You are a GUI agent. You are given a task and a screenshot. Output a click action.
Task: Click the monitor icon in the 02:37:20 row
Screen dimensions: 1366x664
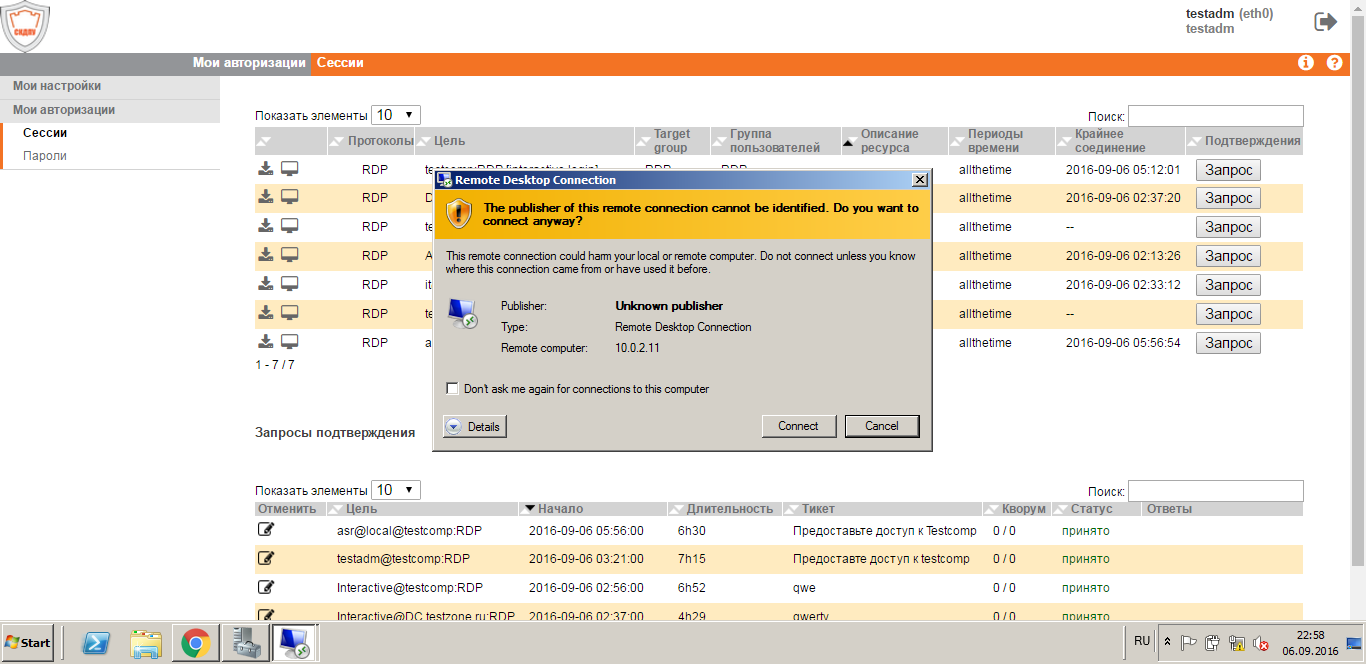coord(290,197)
